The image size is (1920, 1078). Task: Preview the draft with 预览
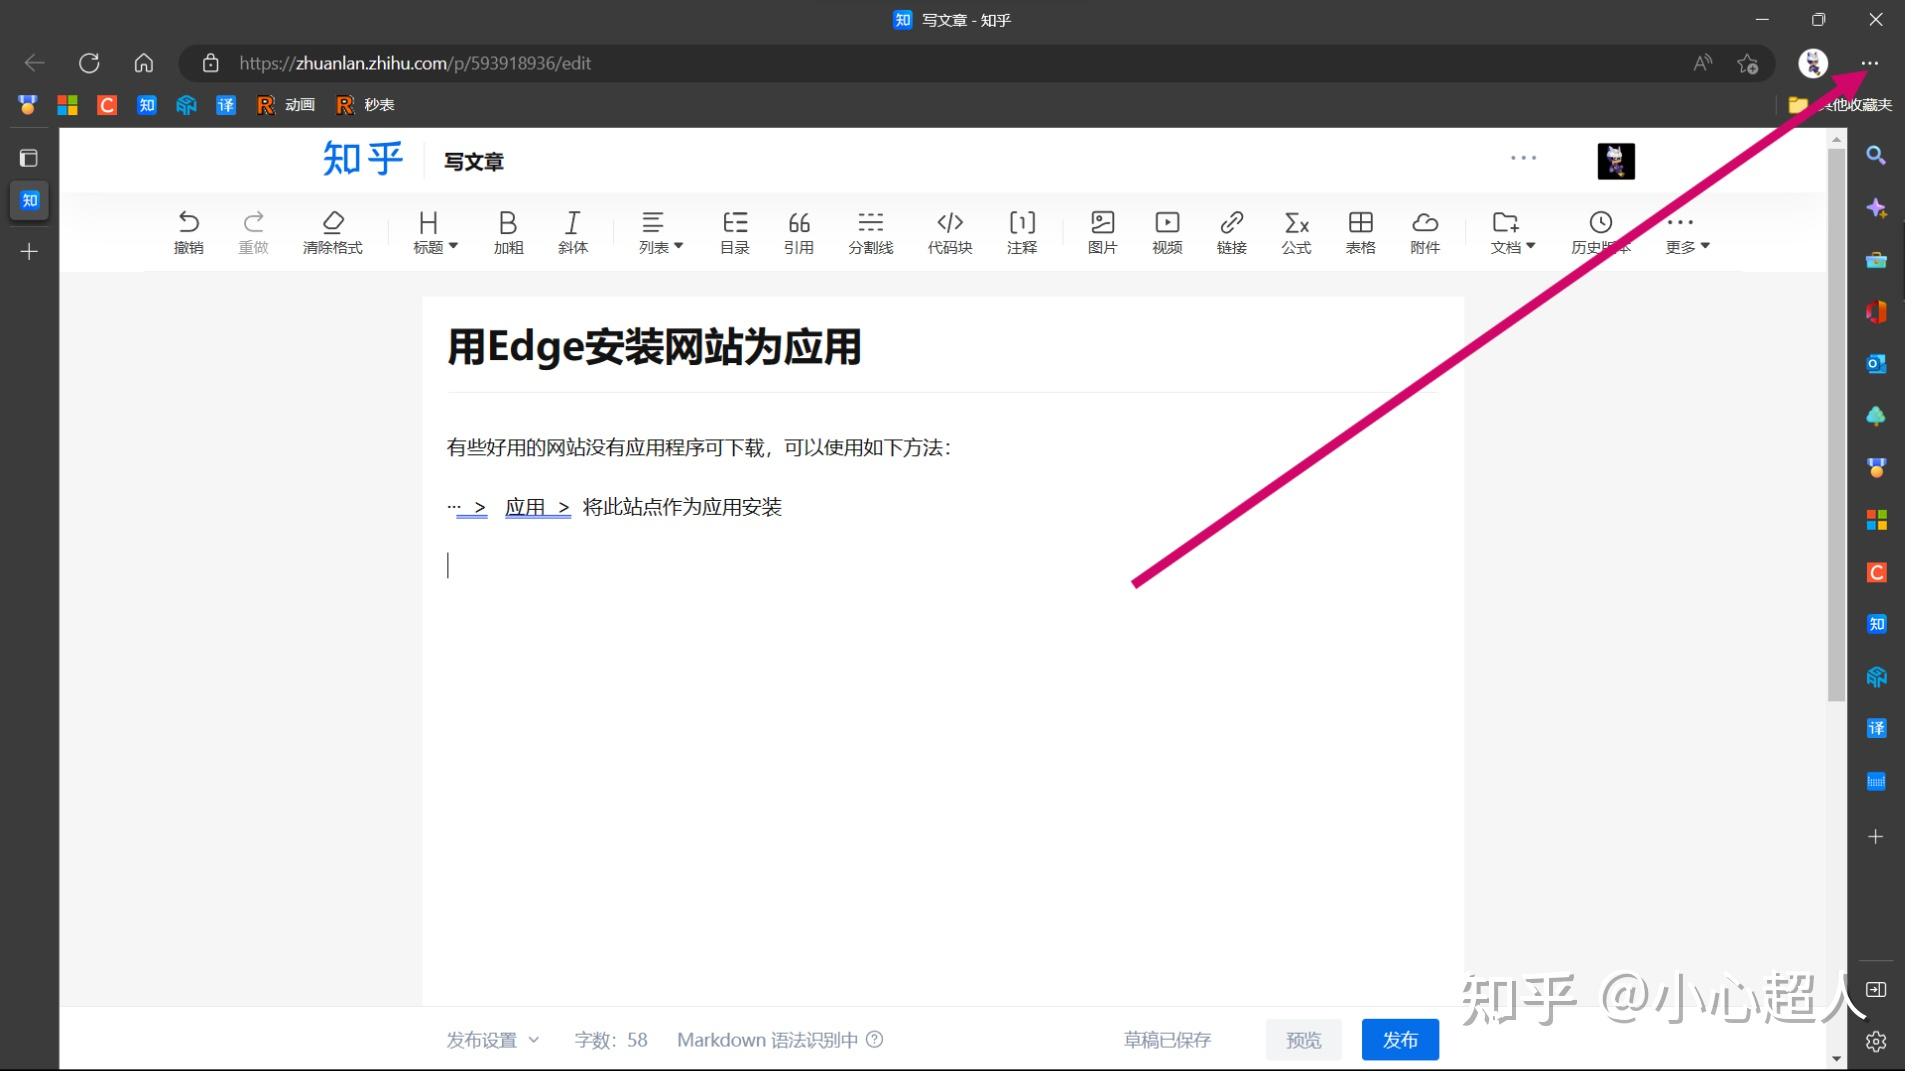[1302, 1039]
